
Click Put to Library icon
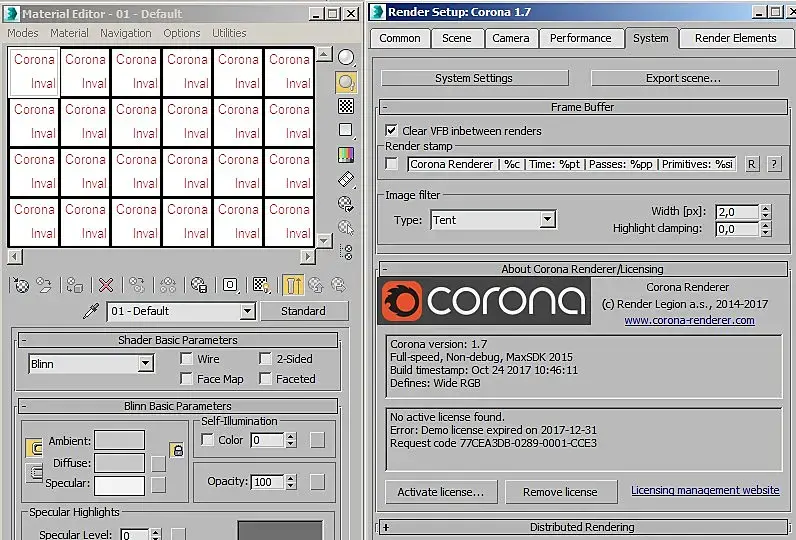[198, 285]
